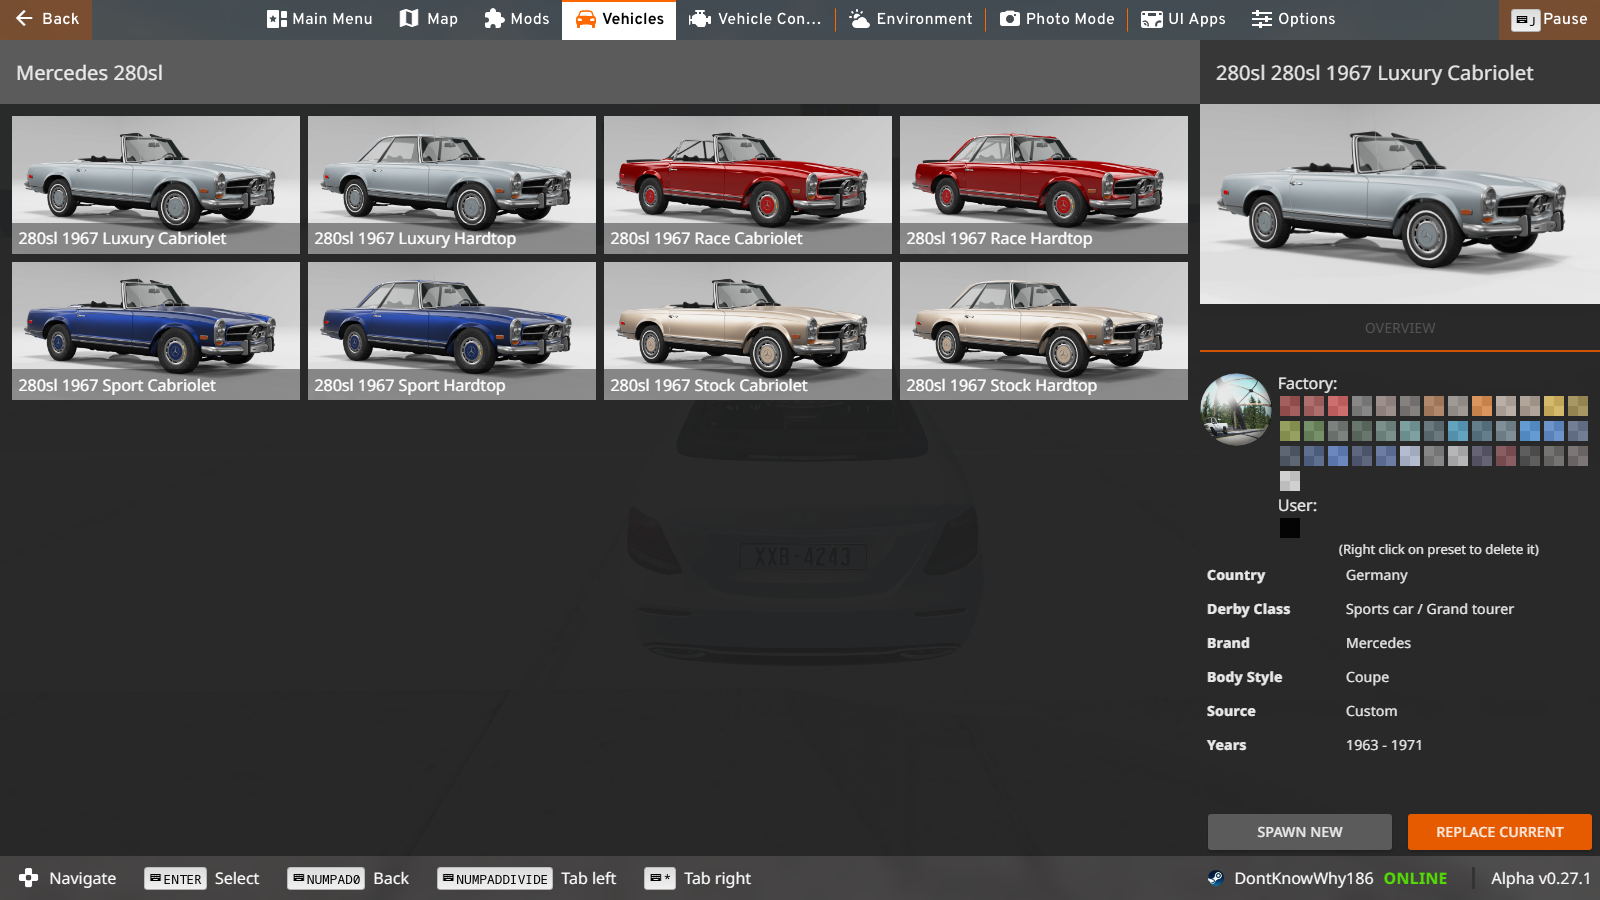This screenshot has height=900, width=1600.
Task: Click the Alpha v0.27.1 version label
Action: 1541,878
